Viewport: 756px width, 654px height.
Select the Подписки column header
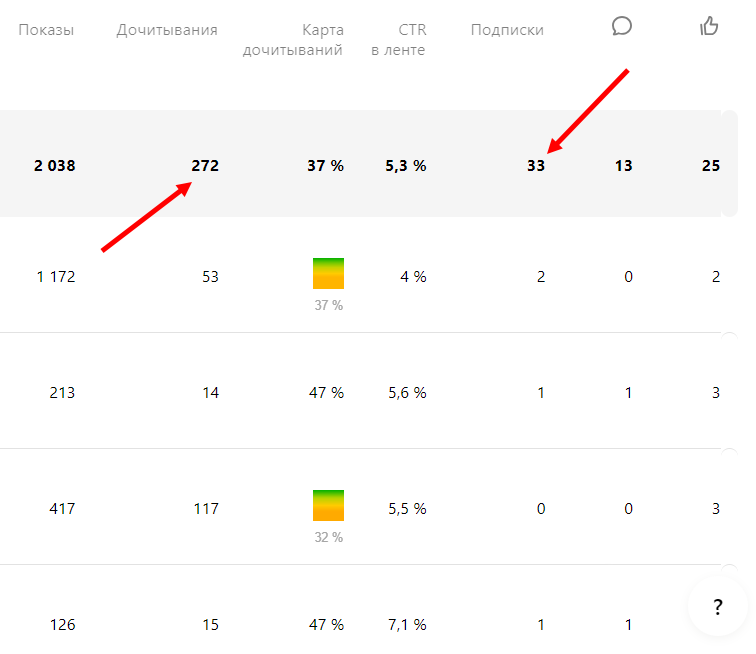click(507, 30)
